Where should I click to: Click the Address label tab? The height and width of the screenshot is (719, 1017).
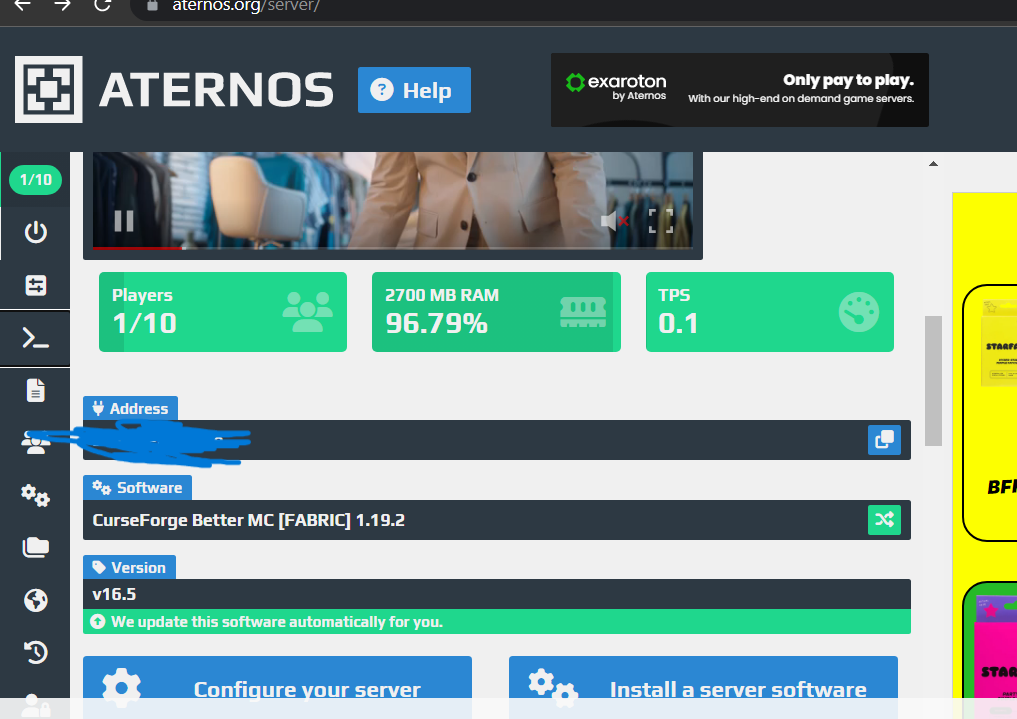coord(130,408)
